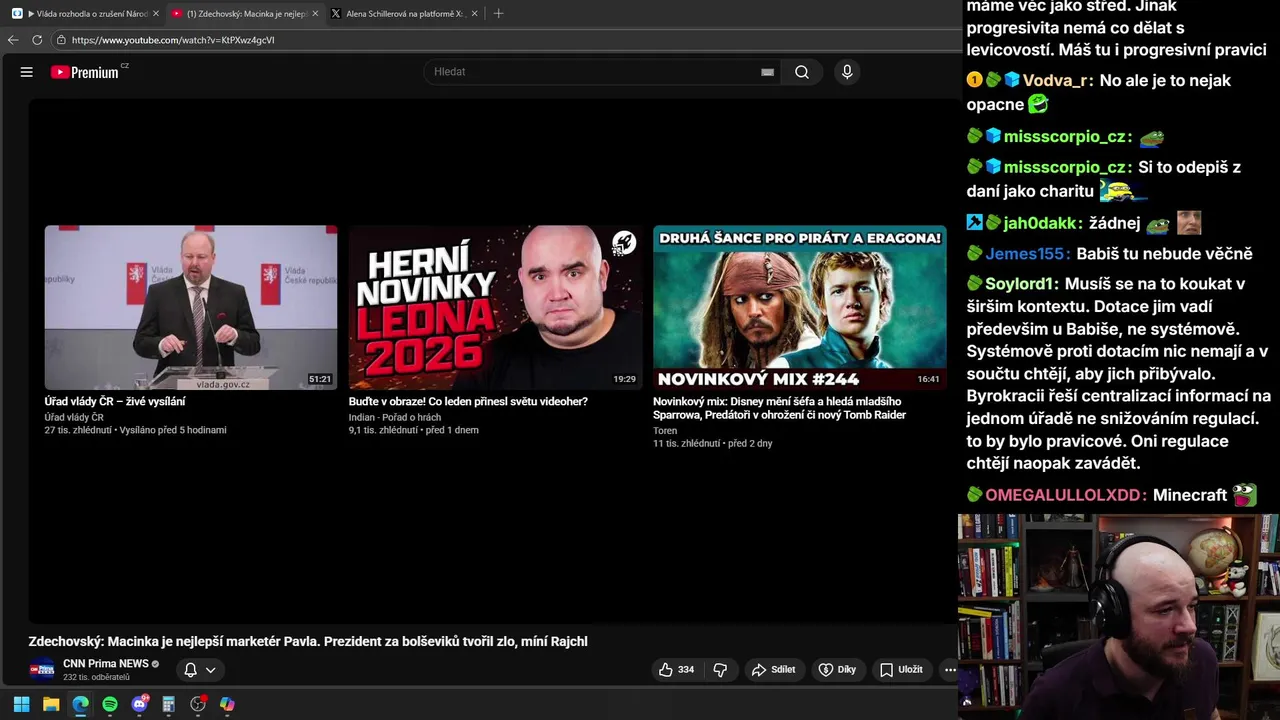Viewport: 1280px width, 720px height.
Task: Save the video with Uložit button
Action: click(901, 670)
